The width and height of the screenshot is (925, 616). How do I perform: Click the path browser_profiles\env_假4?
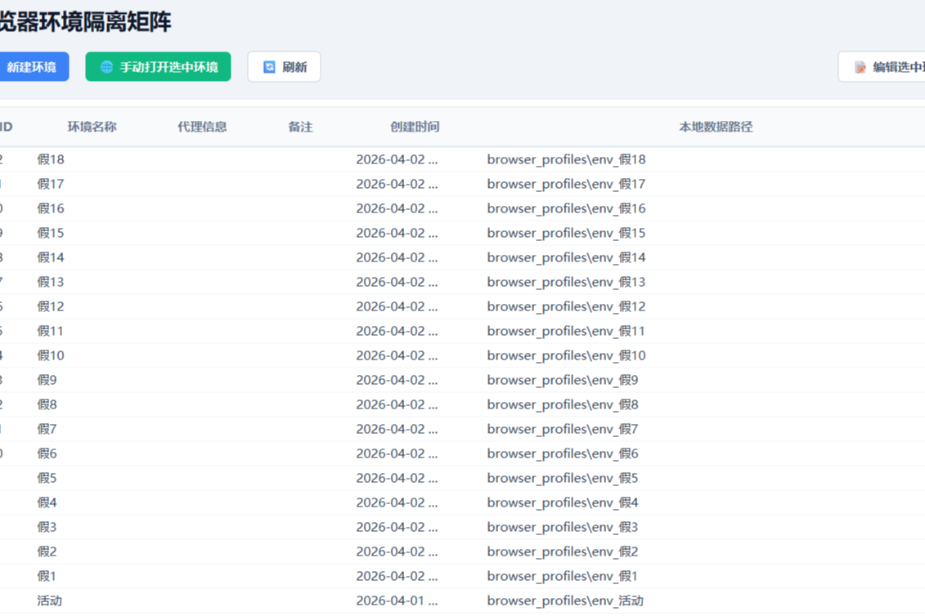(563, 502)
